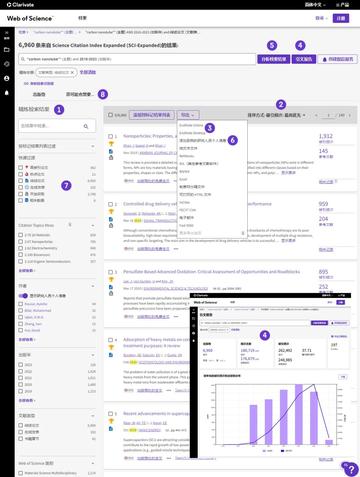
Task: Click the user profile icon in sidebar
Action: coord(7,78)
